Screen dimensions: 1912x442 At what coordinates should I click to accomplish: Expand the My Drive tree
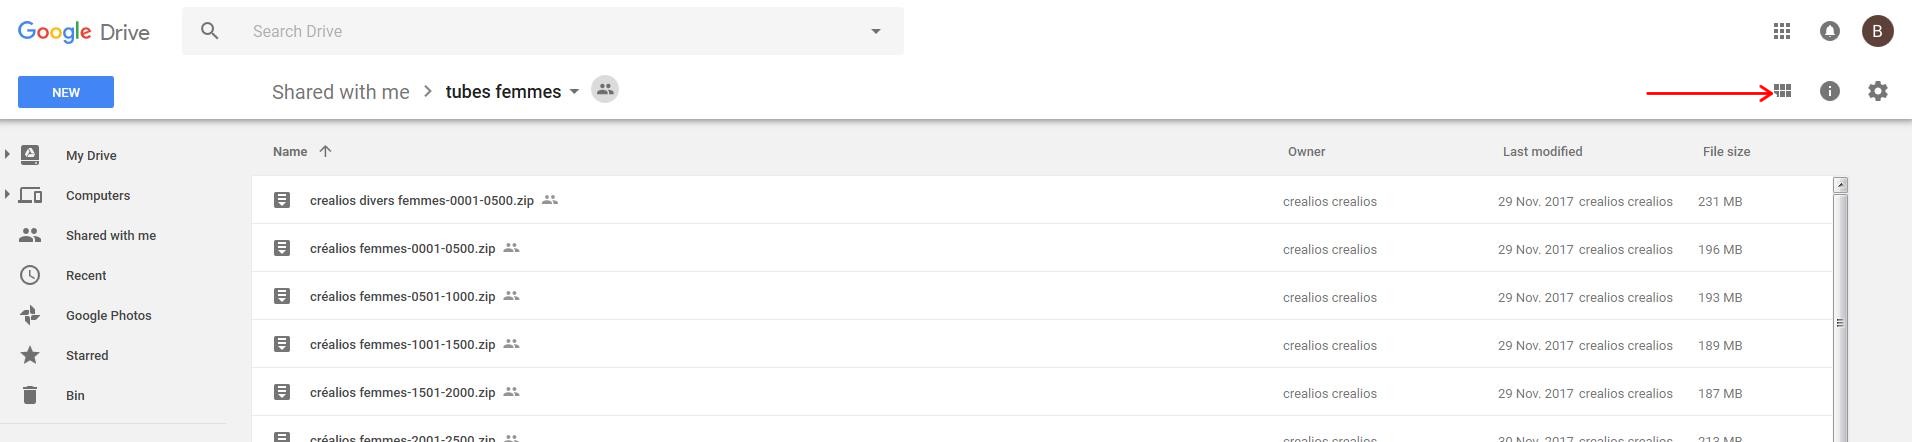point(7,154)
